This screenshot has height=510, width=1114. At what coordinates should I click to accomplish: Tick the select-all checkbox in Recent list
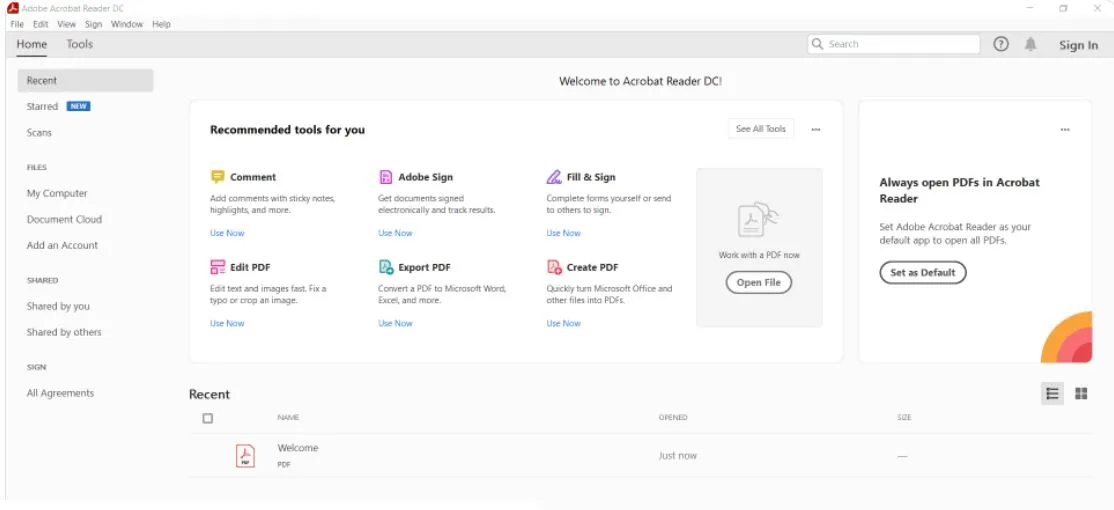[x=208, y=418]
